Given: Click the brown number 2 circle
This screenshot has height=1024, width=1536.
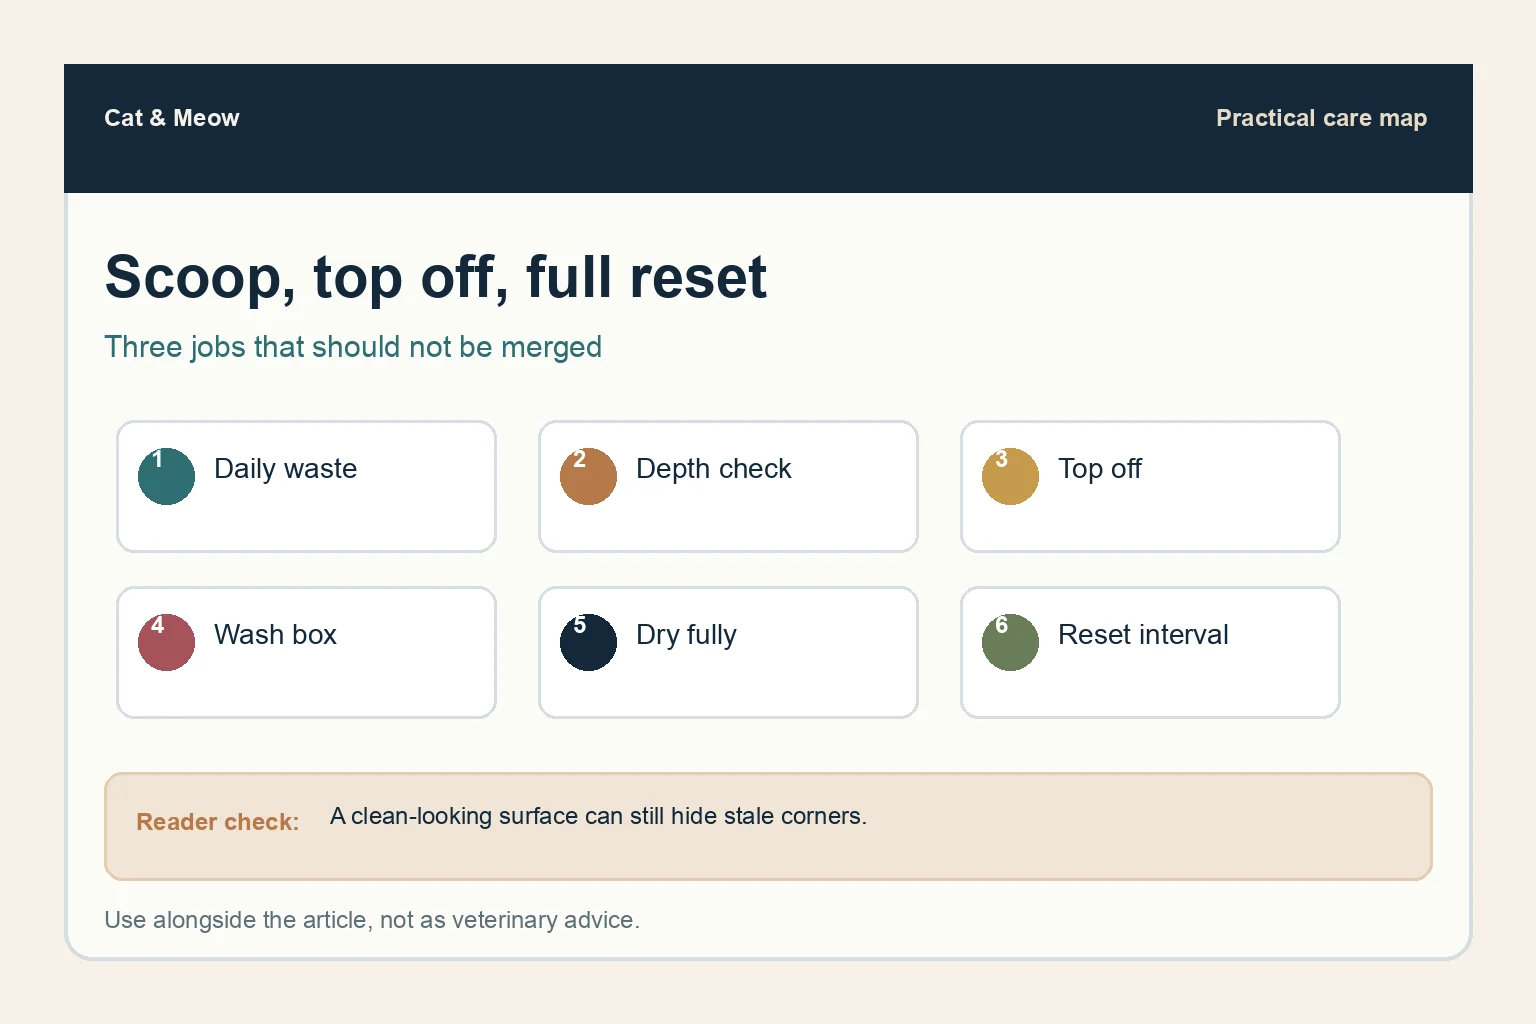Looking at the screenshot, I should (x=588, y=476).
